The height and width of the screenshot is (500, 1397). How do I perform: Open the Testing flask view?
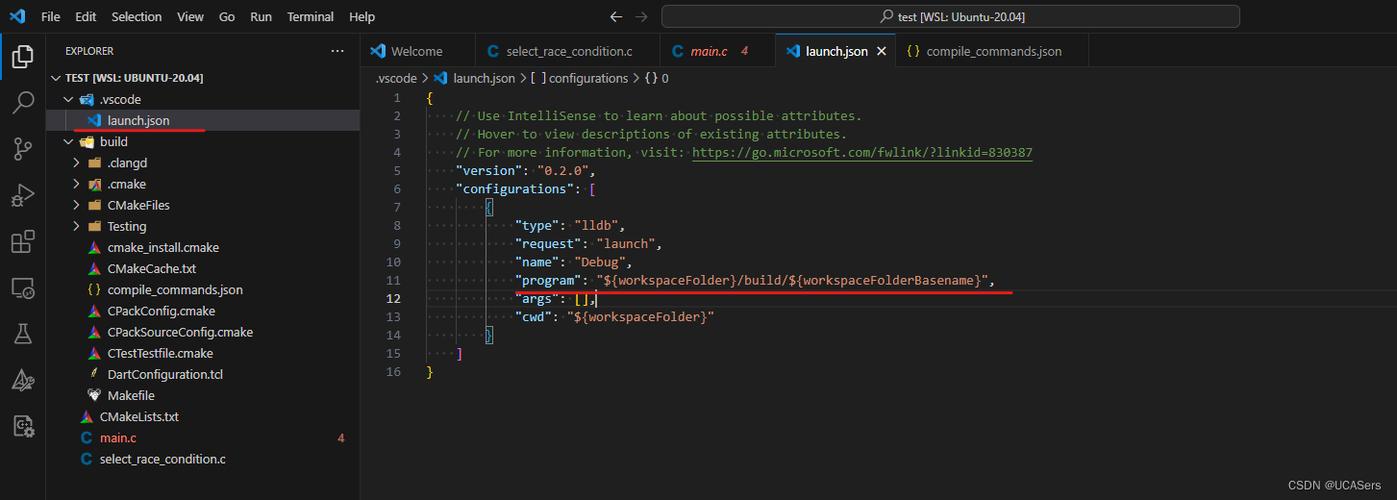[x=22, y=334]
